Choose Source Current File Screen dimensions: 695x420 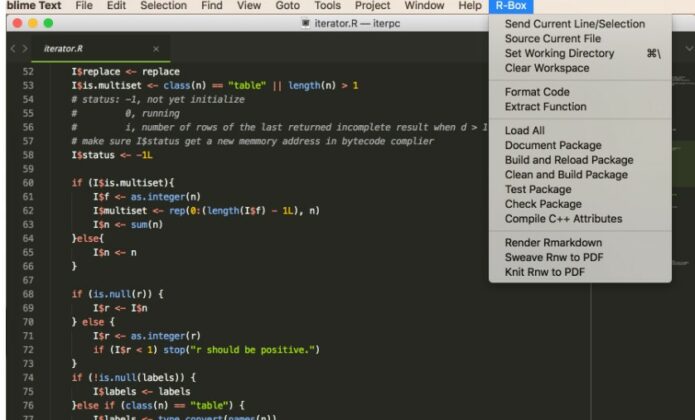tap(580, 39)
